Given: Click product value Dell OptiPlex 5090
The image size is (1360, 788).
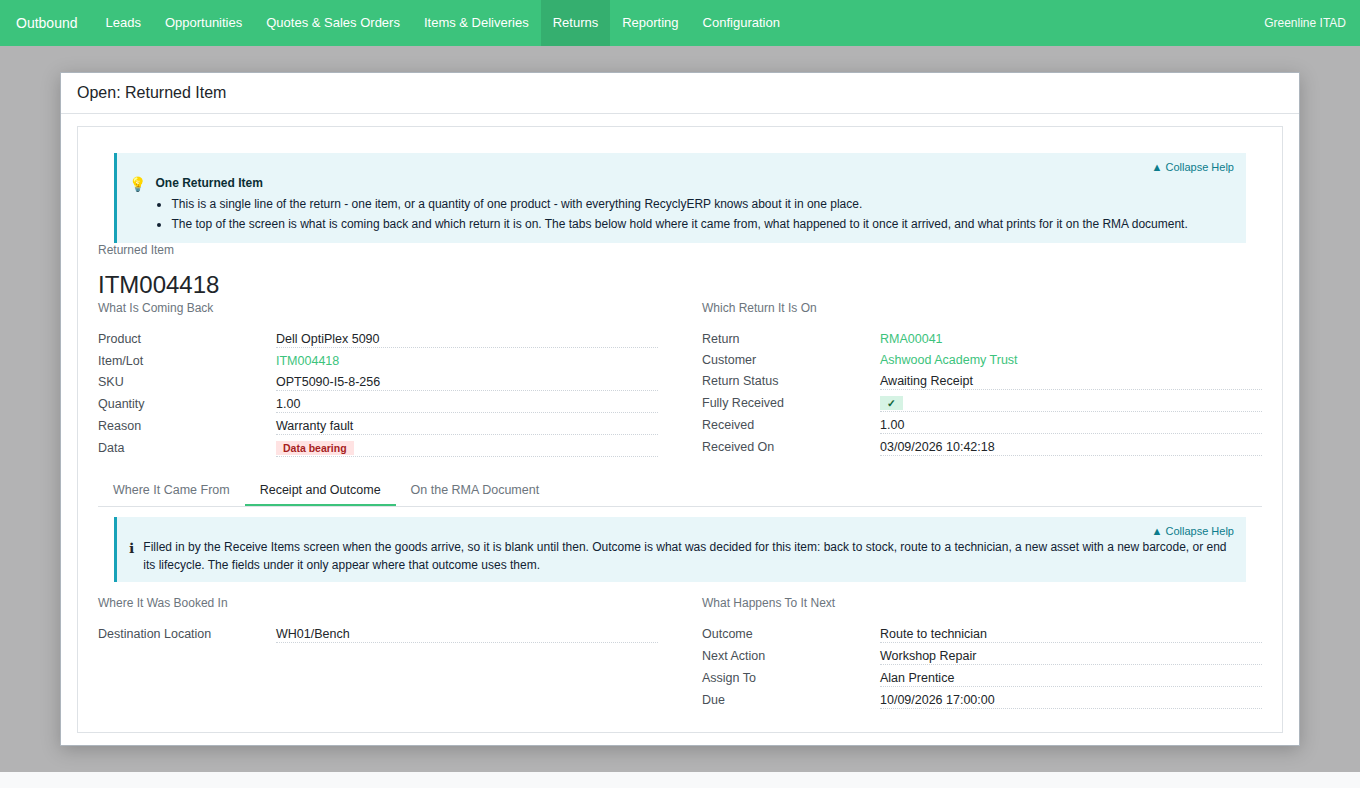Looking at the screenshot, I should pos(328,339).
